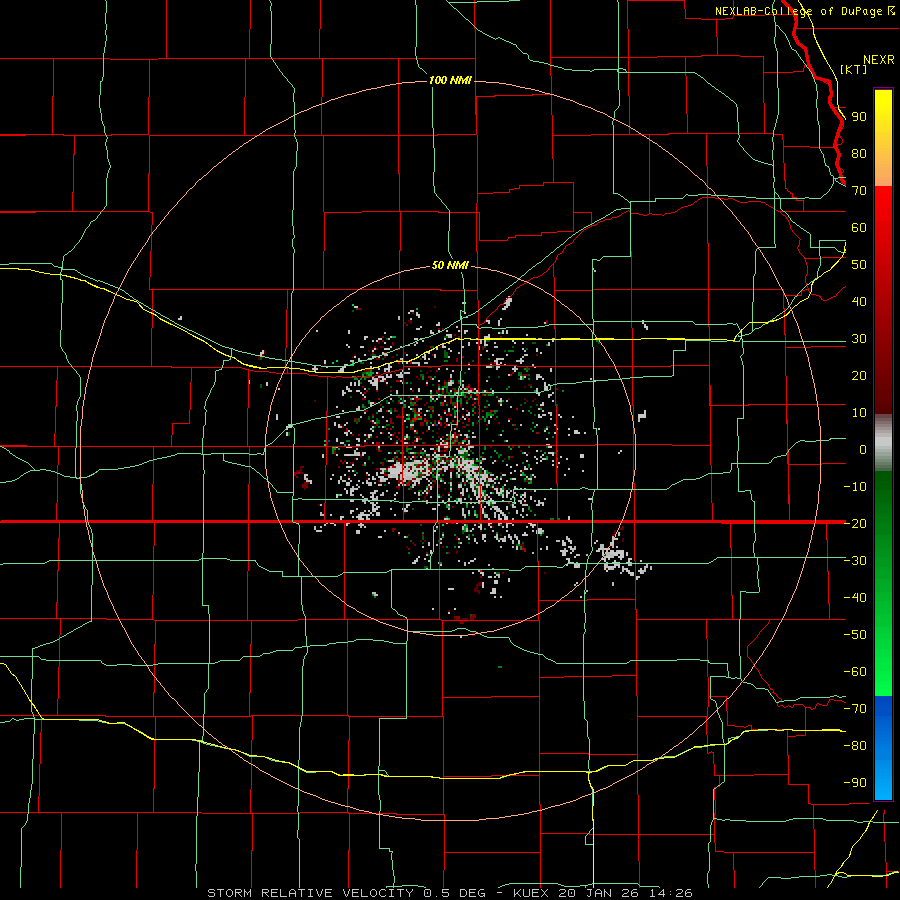Screen dimensions: 900x900
Task: Pick the dark red segment near 20
Action: [883, 376]
